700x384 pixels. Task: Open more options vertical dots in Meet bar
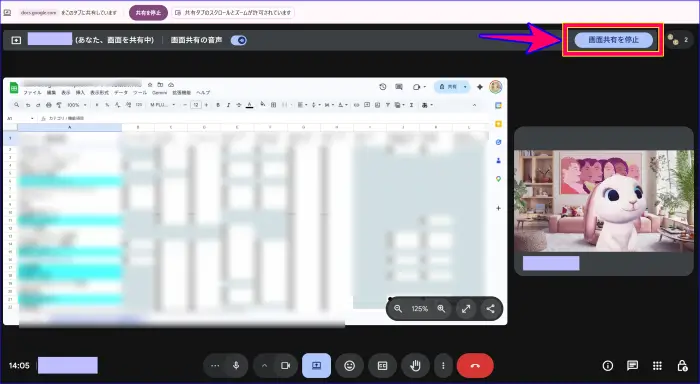point(443,366)
